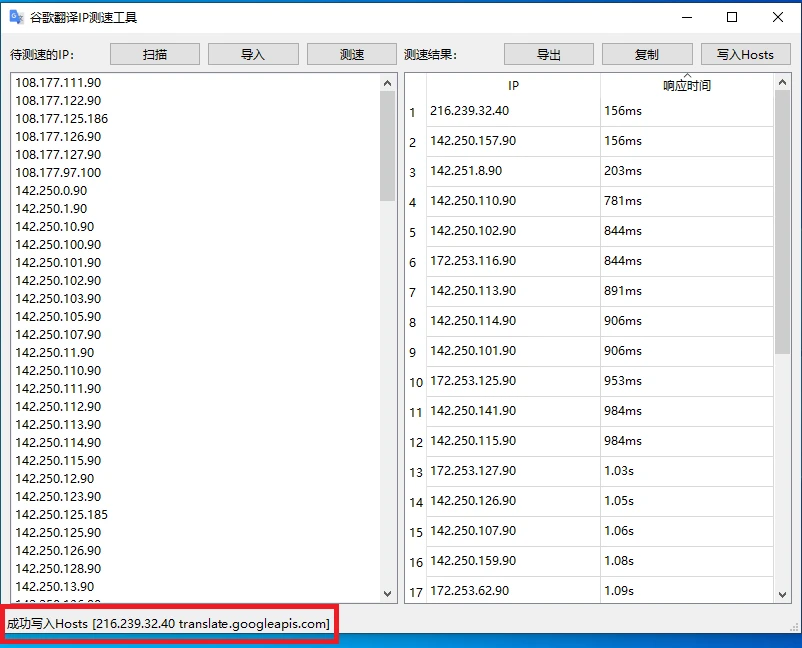The height and width of the screenshot is (648, 802).
Task: Export results with 导出 button
Action: pos(549,54)
